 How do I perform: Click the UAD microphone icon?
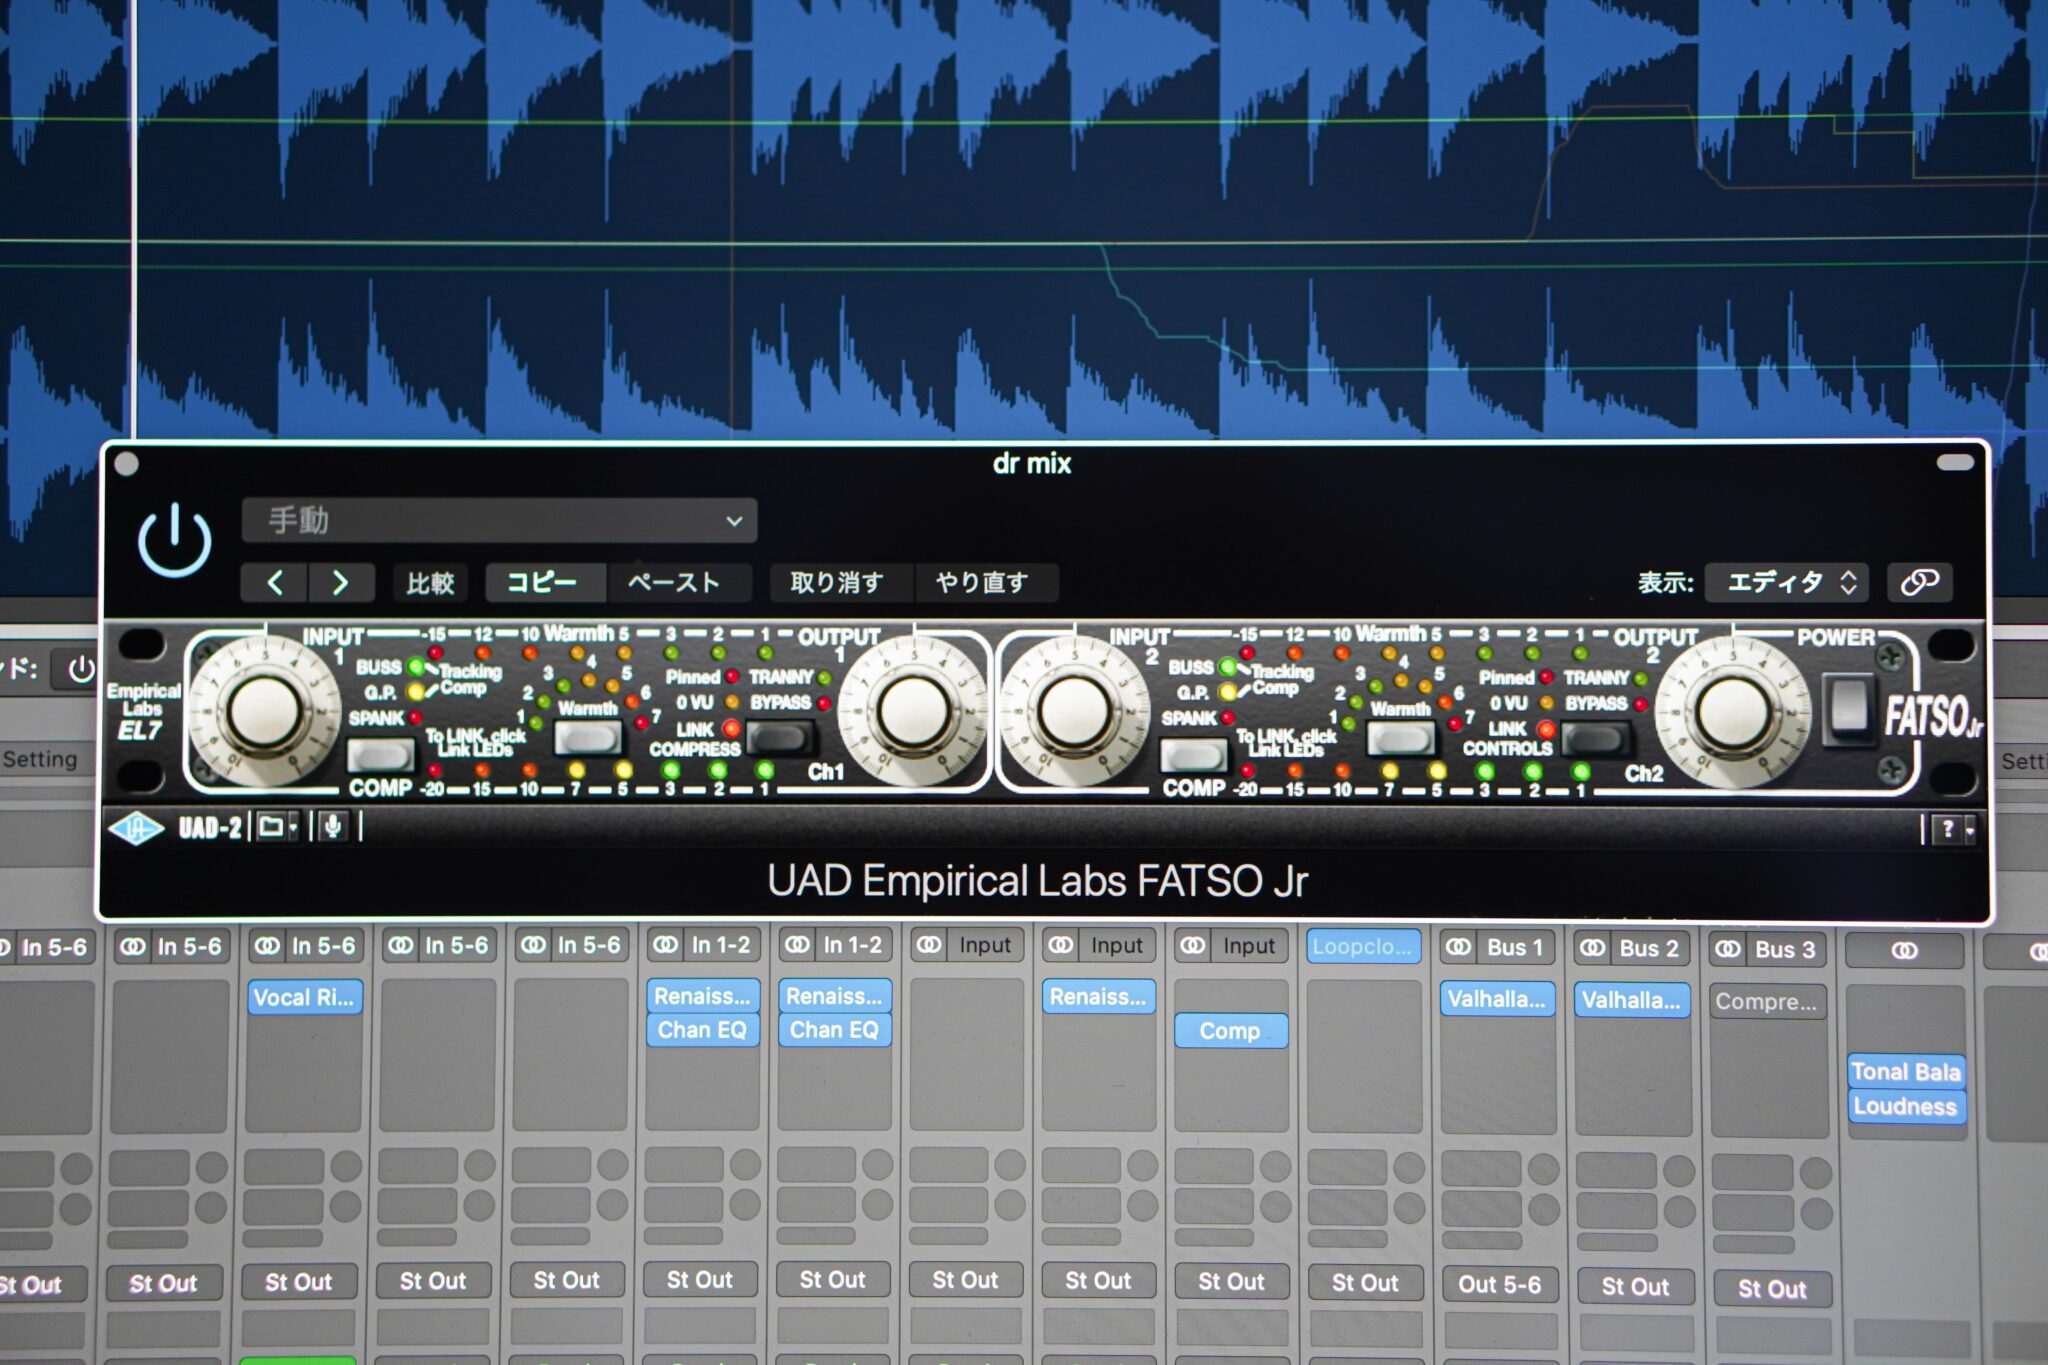click(x=332, y=827)
